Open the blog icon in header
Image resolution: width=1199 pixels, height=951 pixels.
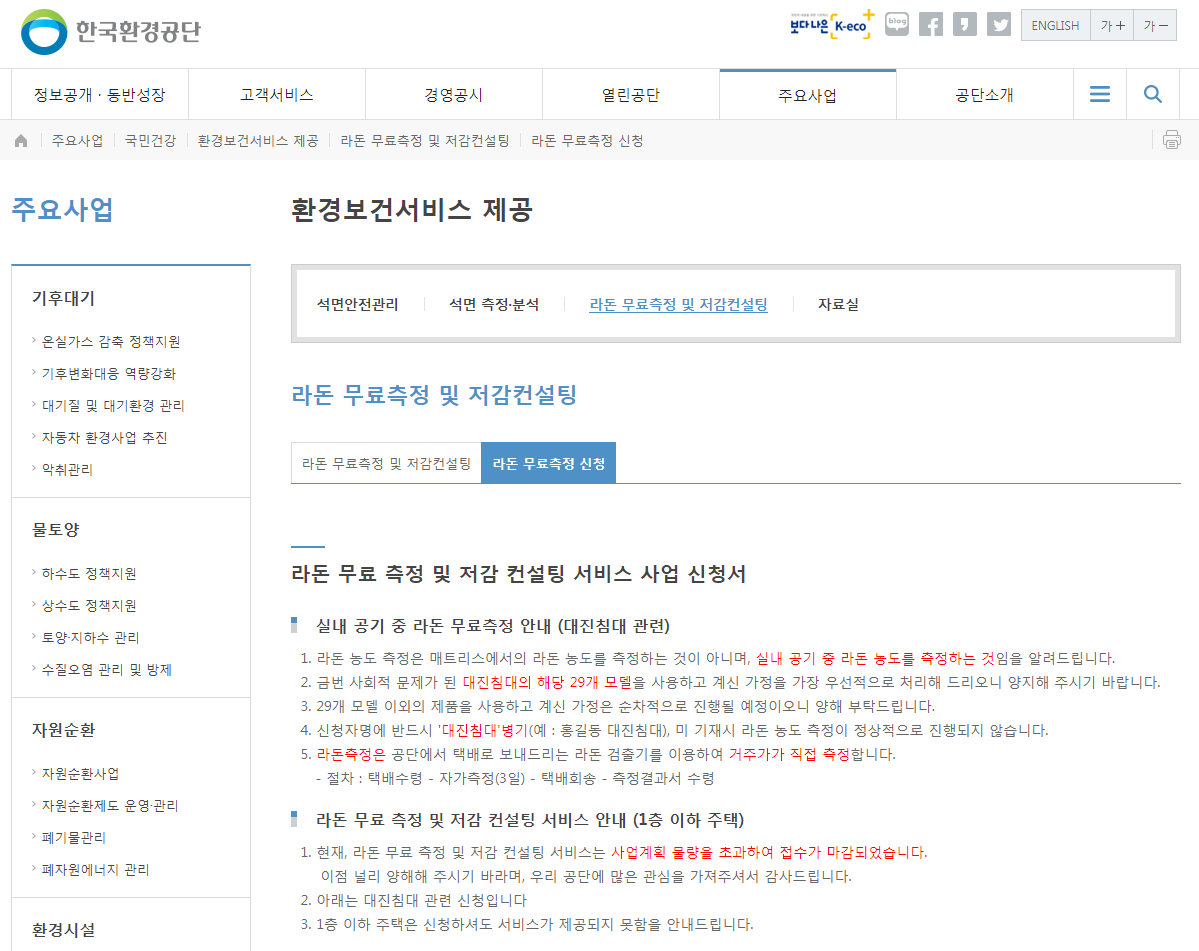897,24
